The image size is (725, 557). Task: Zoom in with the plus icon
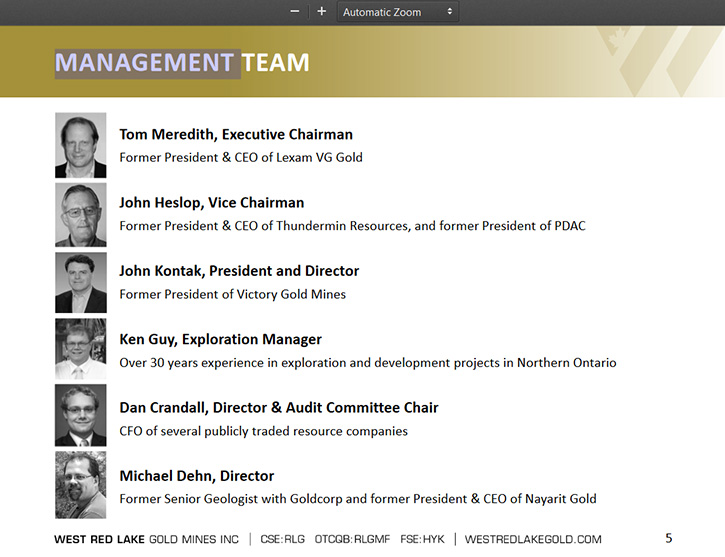pos(322,12)
